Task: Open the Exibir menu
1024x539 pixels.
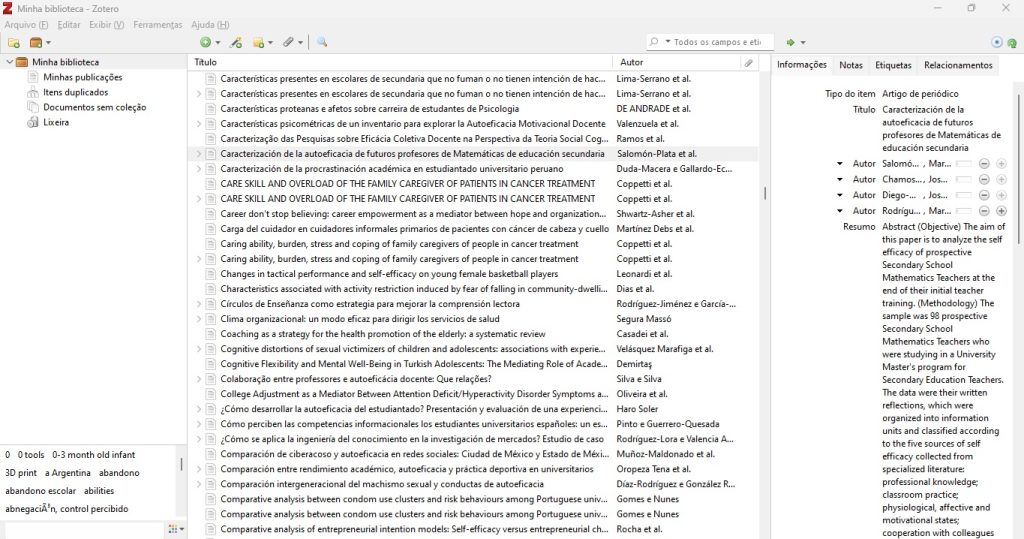Action: pos(106,25)
